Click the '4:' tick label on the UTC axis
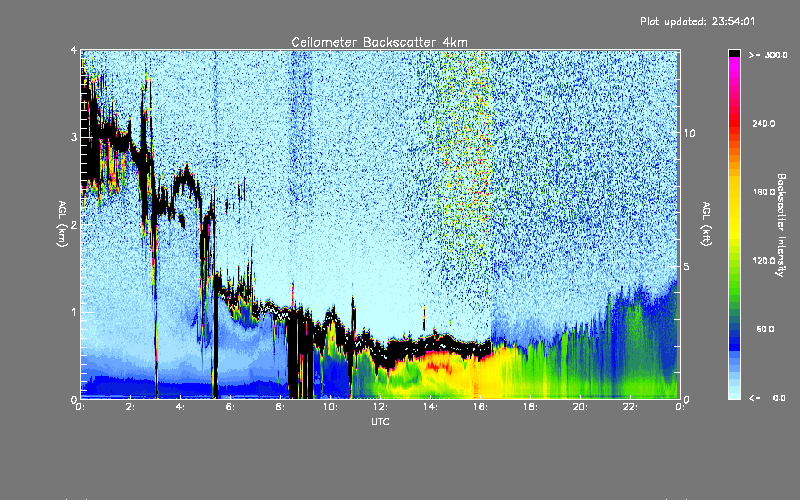 click(180, 407)
